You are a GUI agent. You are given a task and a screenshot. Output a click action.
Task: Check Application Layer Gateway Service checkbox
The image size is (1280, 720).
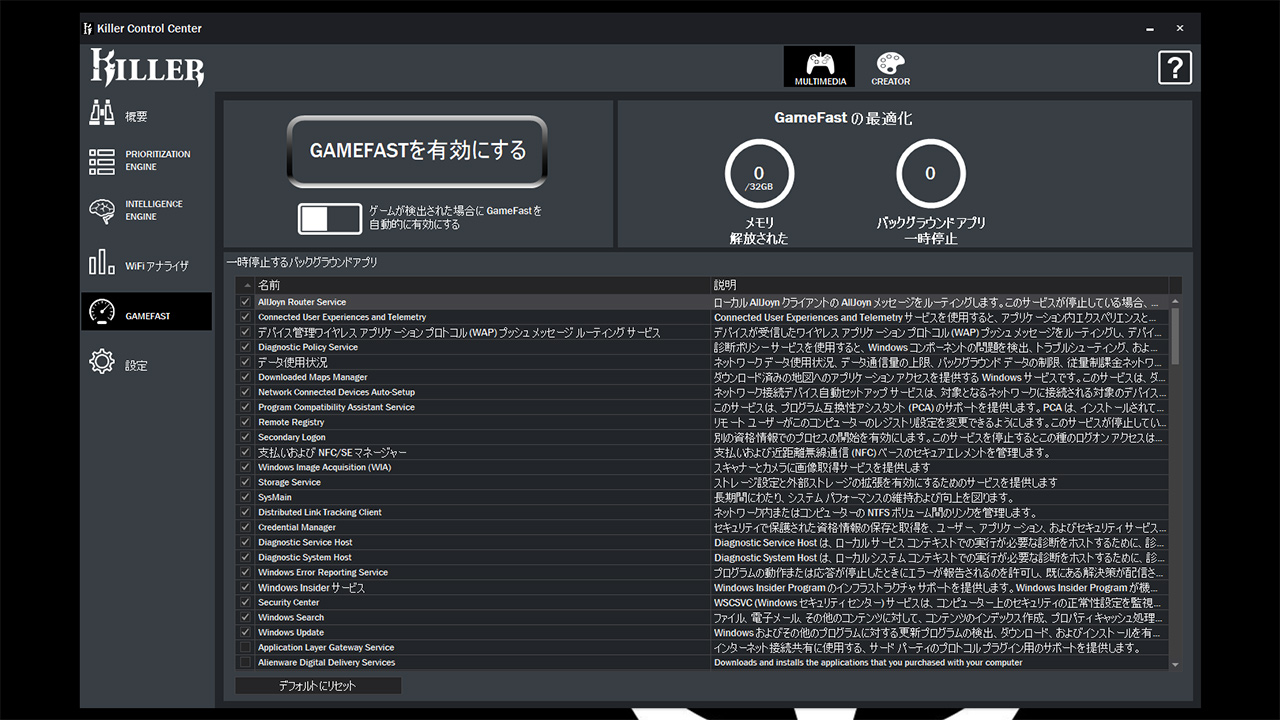245,647
